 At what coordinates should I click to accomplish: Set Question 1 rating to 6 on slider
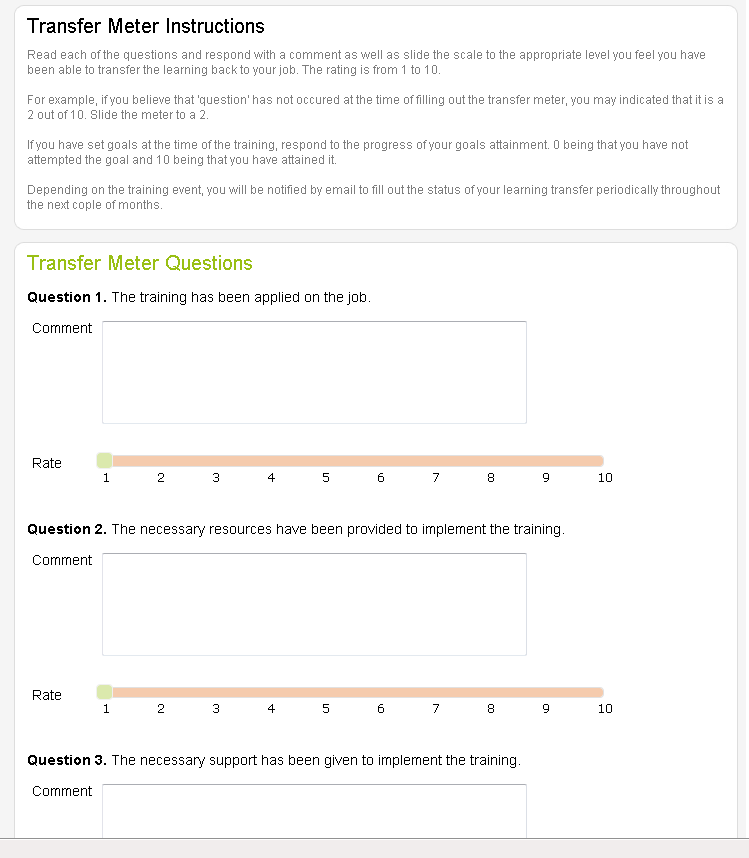[380, 460]
